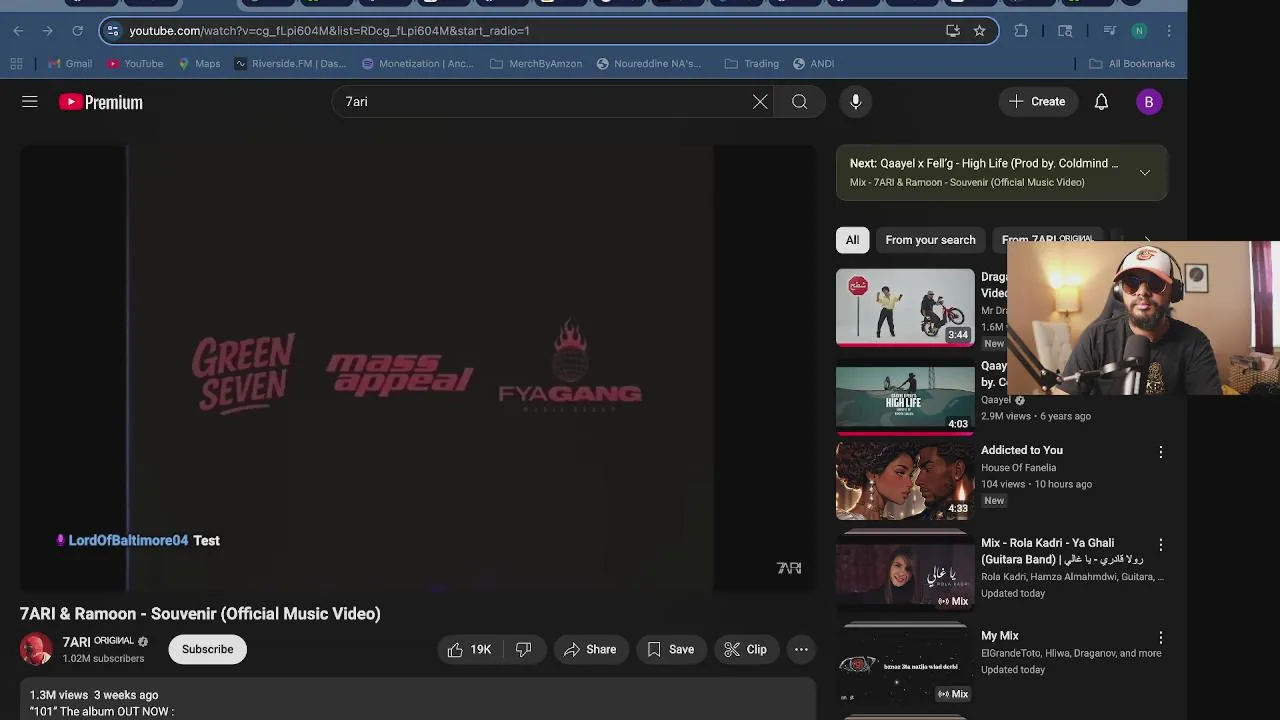The image size is (1280, 720).
Task: Open the 7ARI channel avatar
Action: point(36,650)
